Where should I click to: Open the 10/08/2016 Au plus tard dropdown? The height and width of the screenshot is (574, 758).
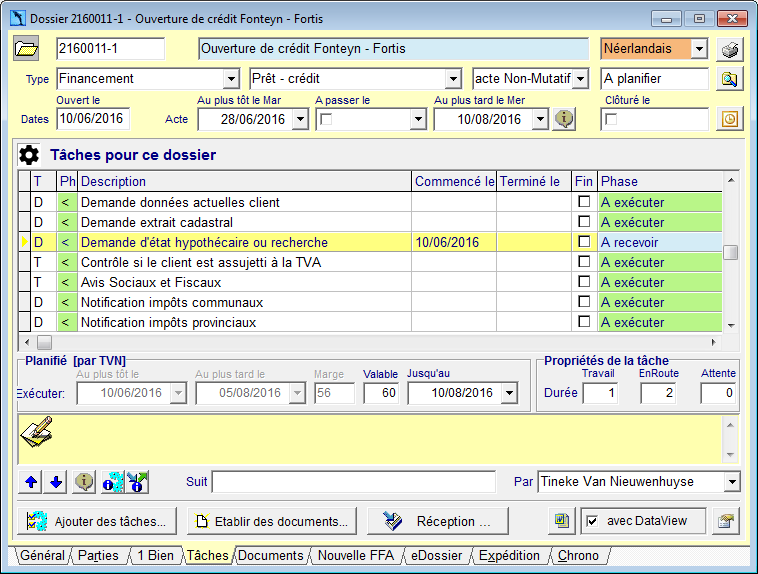[x=540, y=119]
